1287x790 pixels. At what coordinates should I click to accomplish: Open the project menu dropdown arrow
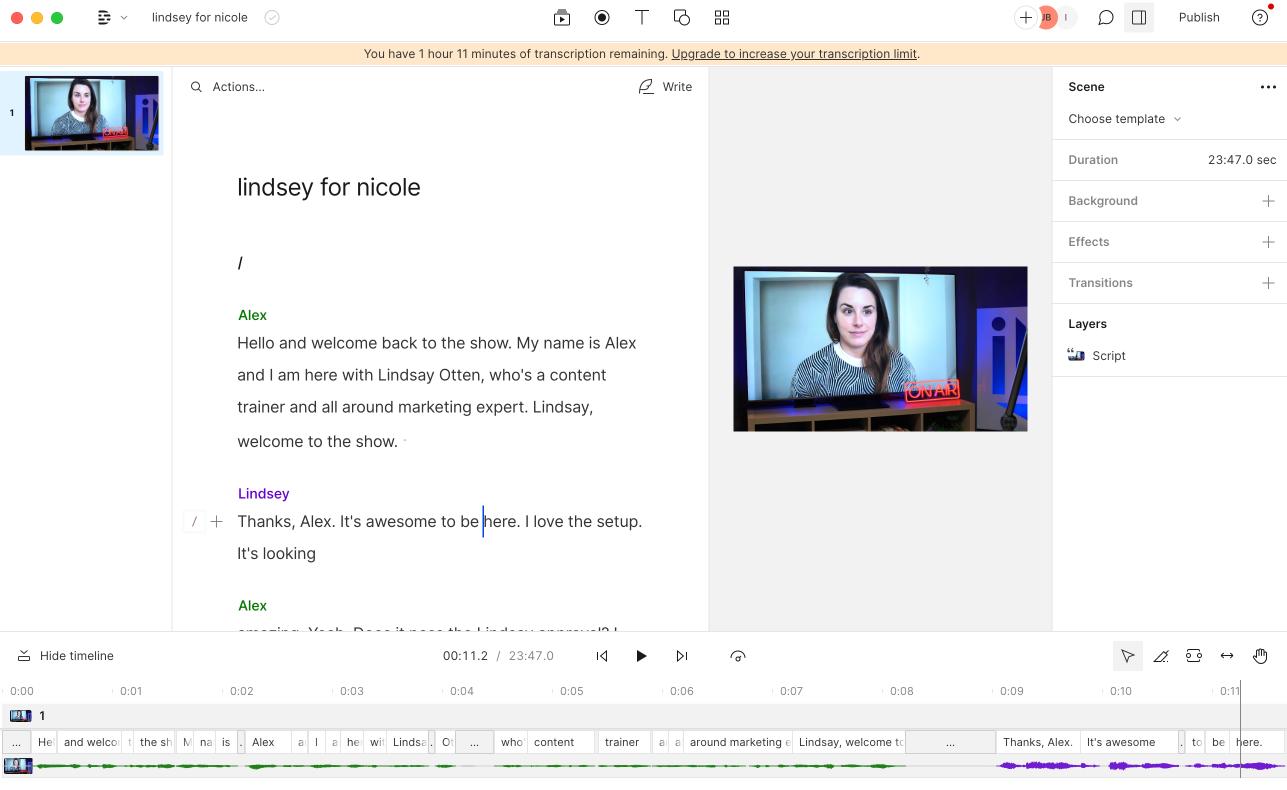pos(124,18)
